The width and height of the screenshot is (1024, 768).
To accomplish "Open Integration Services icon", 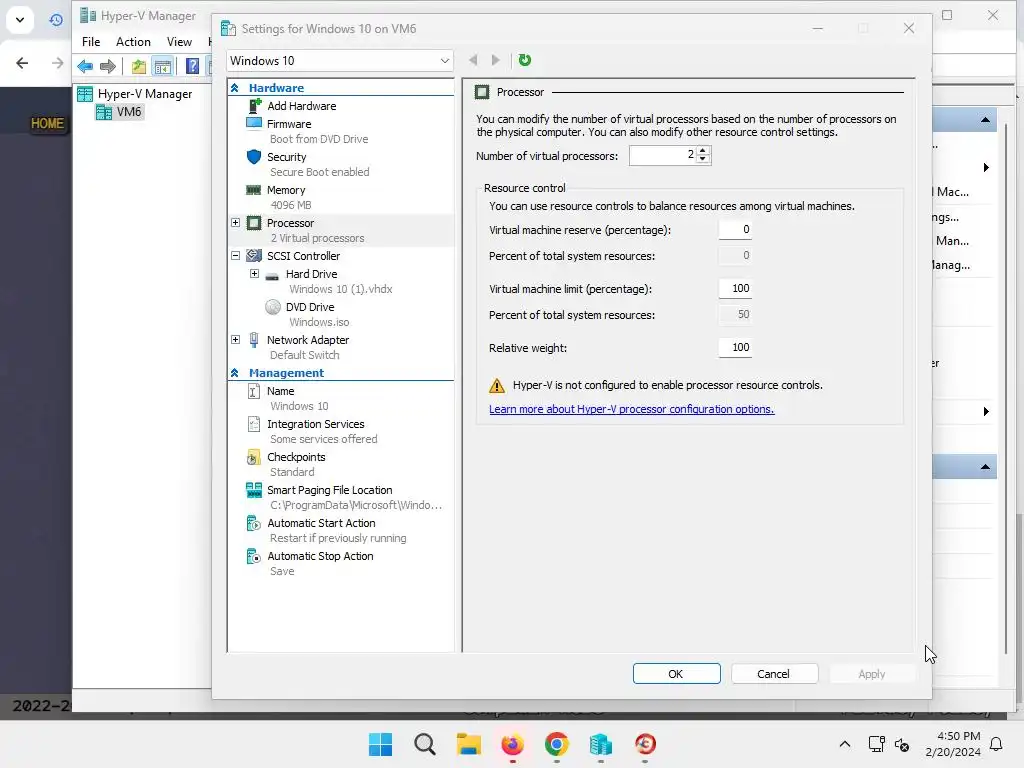I will pos(254,424).
